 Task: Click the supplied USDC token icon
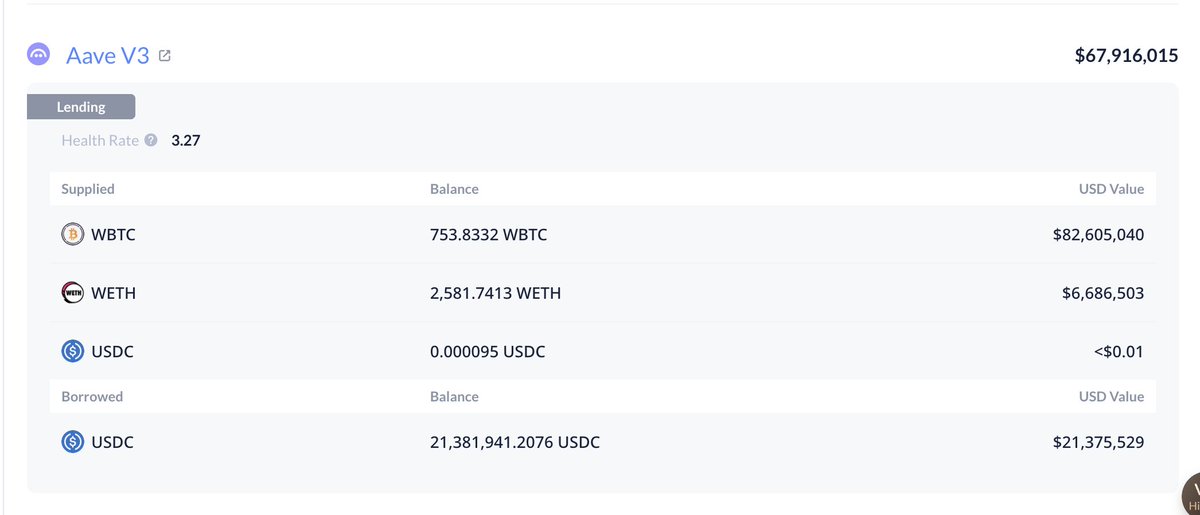click(73, 352)
